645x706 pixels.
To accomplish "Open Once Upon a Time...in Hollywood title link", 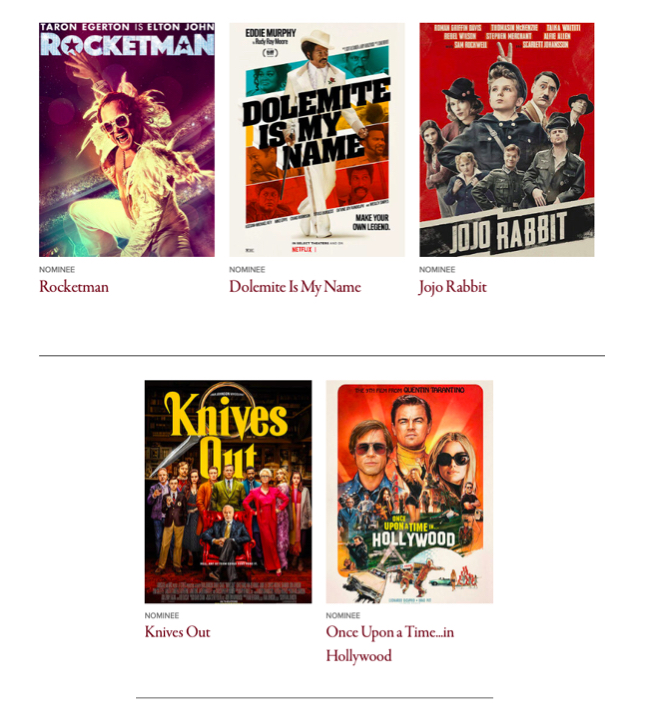I will point(390,644).
